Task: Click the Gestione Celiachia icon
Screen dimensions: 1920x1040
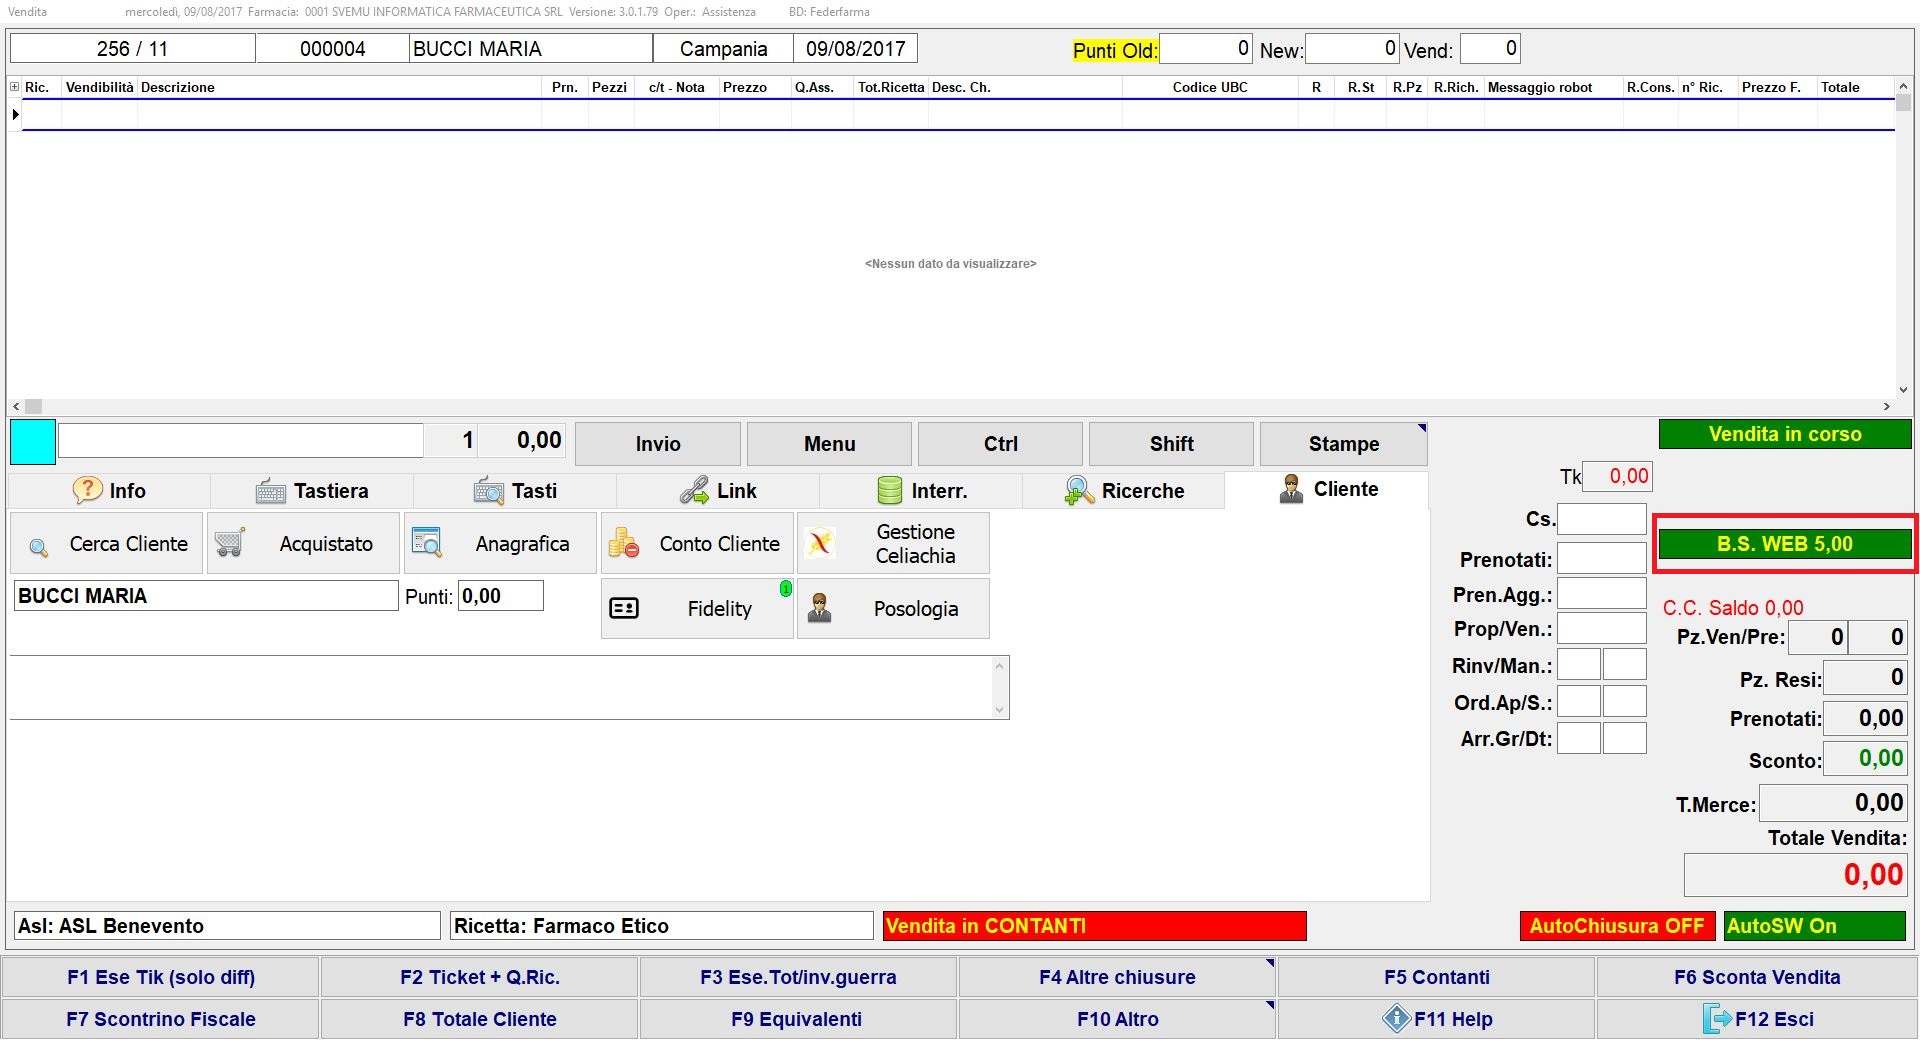Action: (820, 543)
